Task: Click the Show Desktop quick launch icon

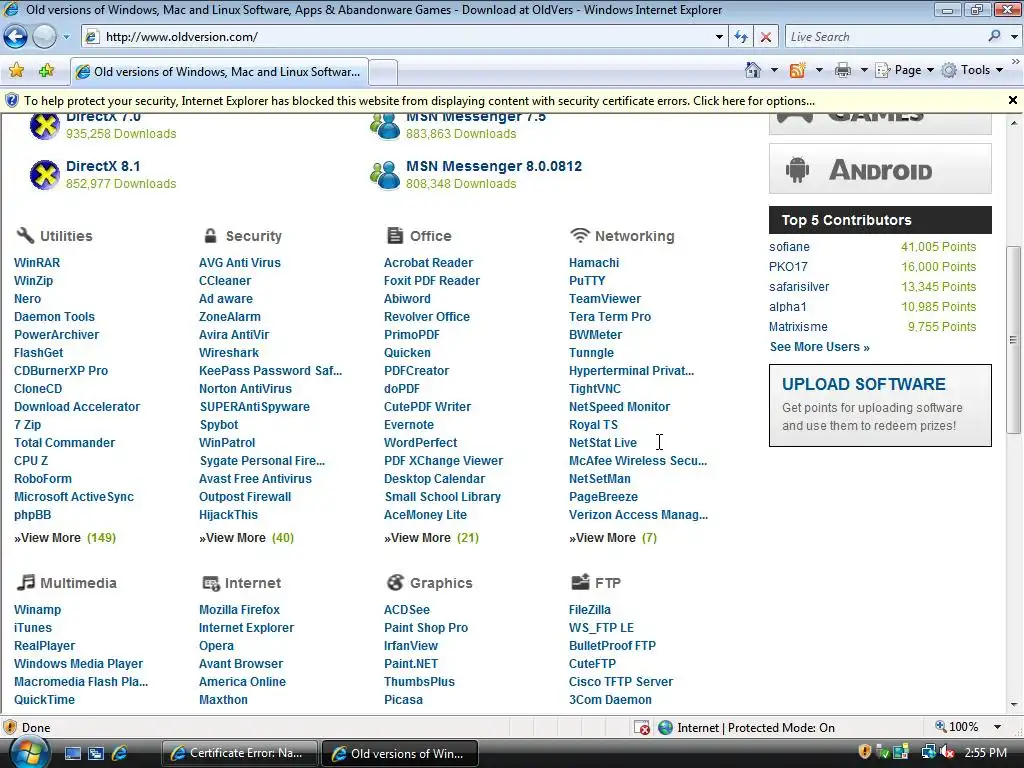Action: point(72,754)
